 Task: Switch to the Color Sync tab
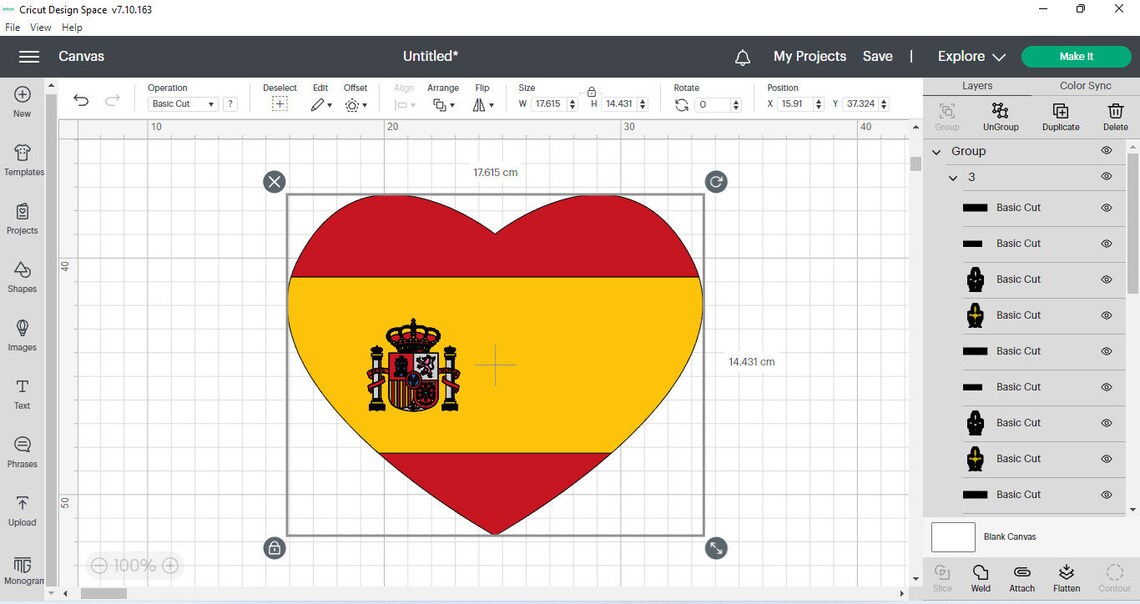point(1085,85)
